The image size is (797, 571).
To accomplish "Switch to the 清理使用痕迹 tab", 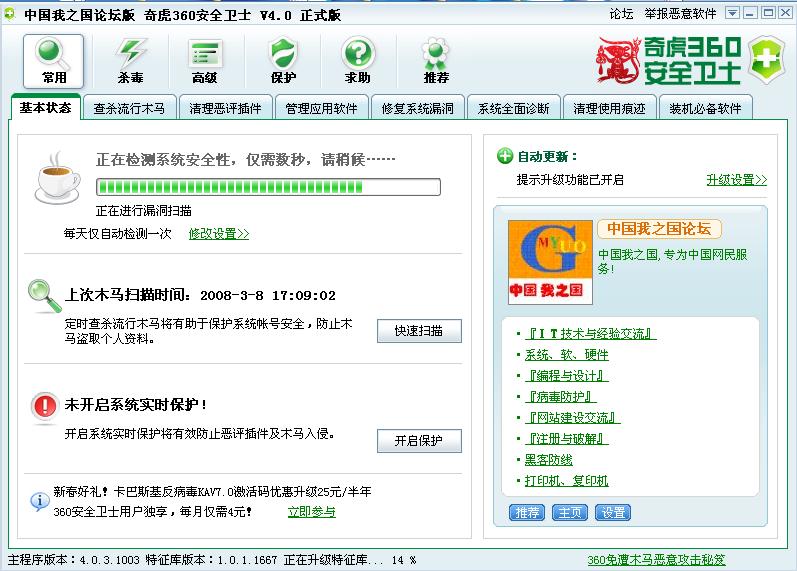I will point(609,108).
